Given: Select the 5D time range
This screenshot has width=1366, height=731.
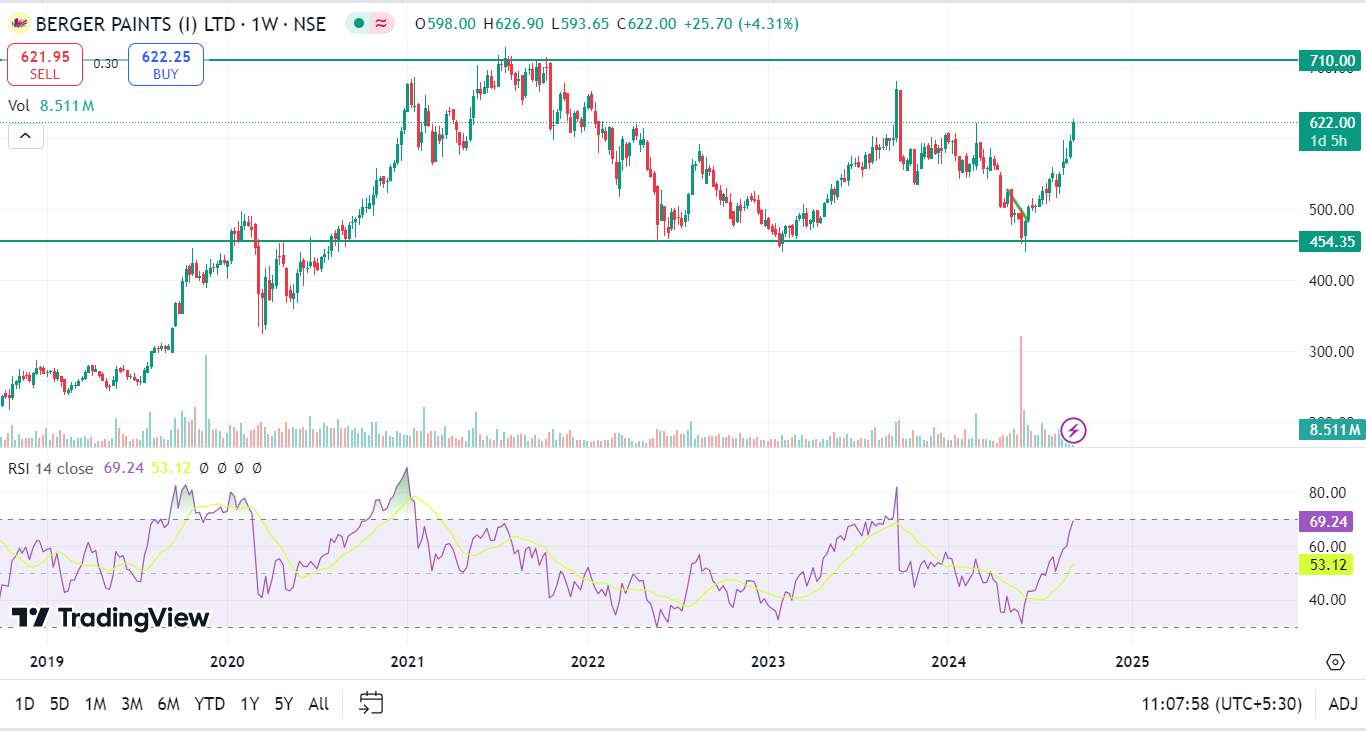Looking at the screenshot, I should (x=60, y=704).
